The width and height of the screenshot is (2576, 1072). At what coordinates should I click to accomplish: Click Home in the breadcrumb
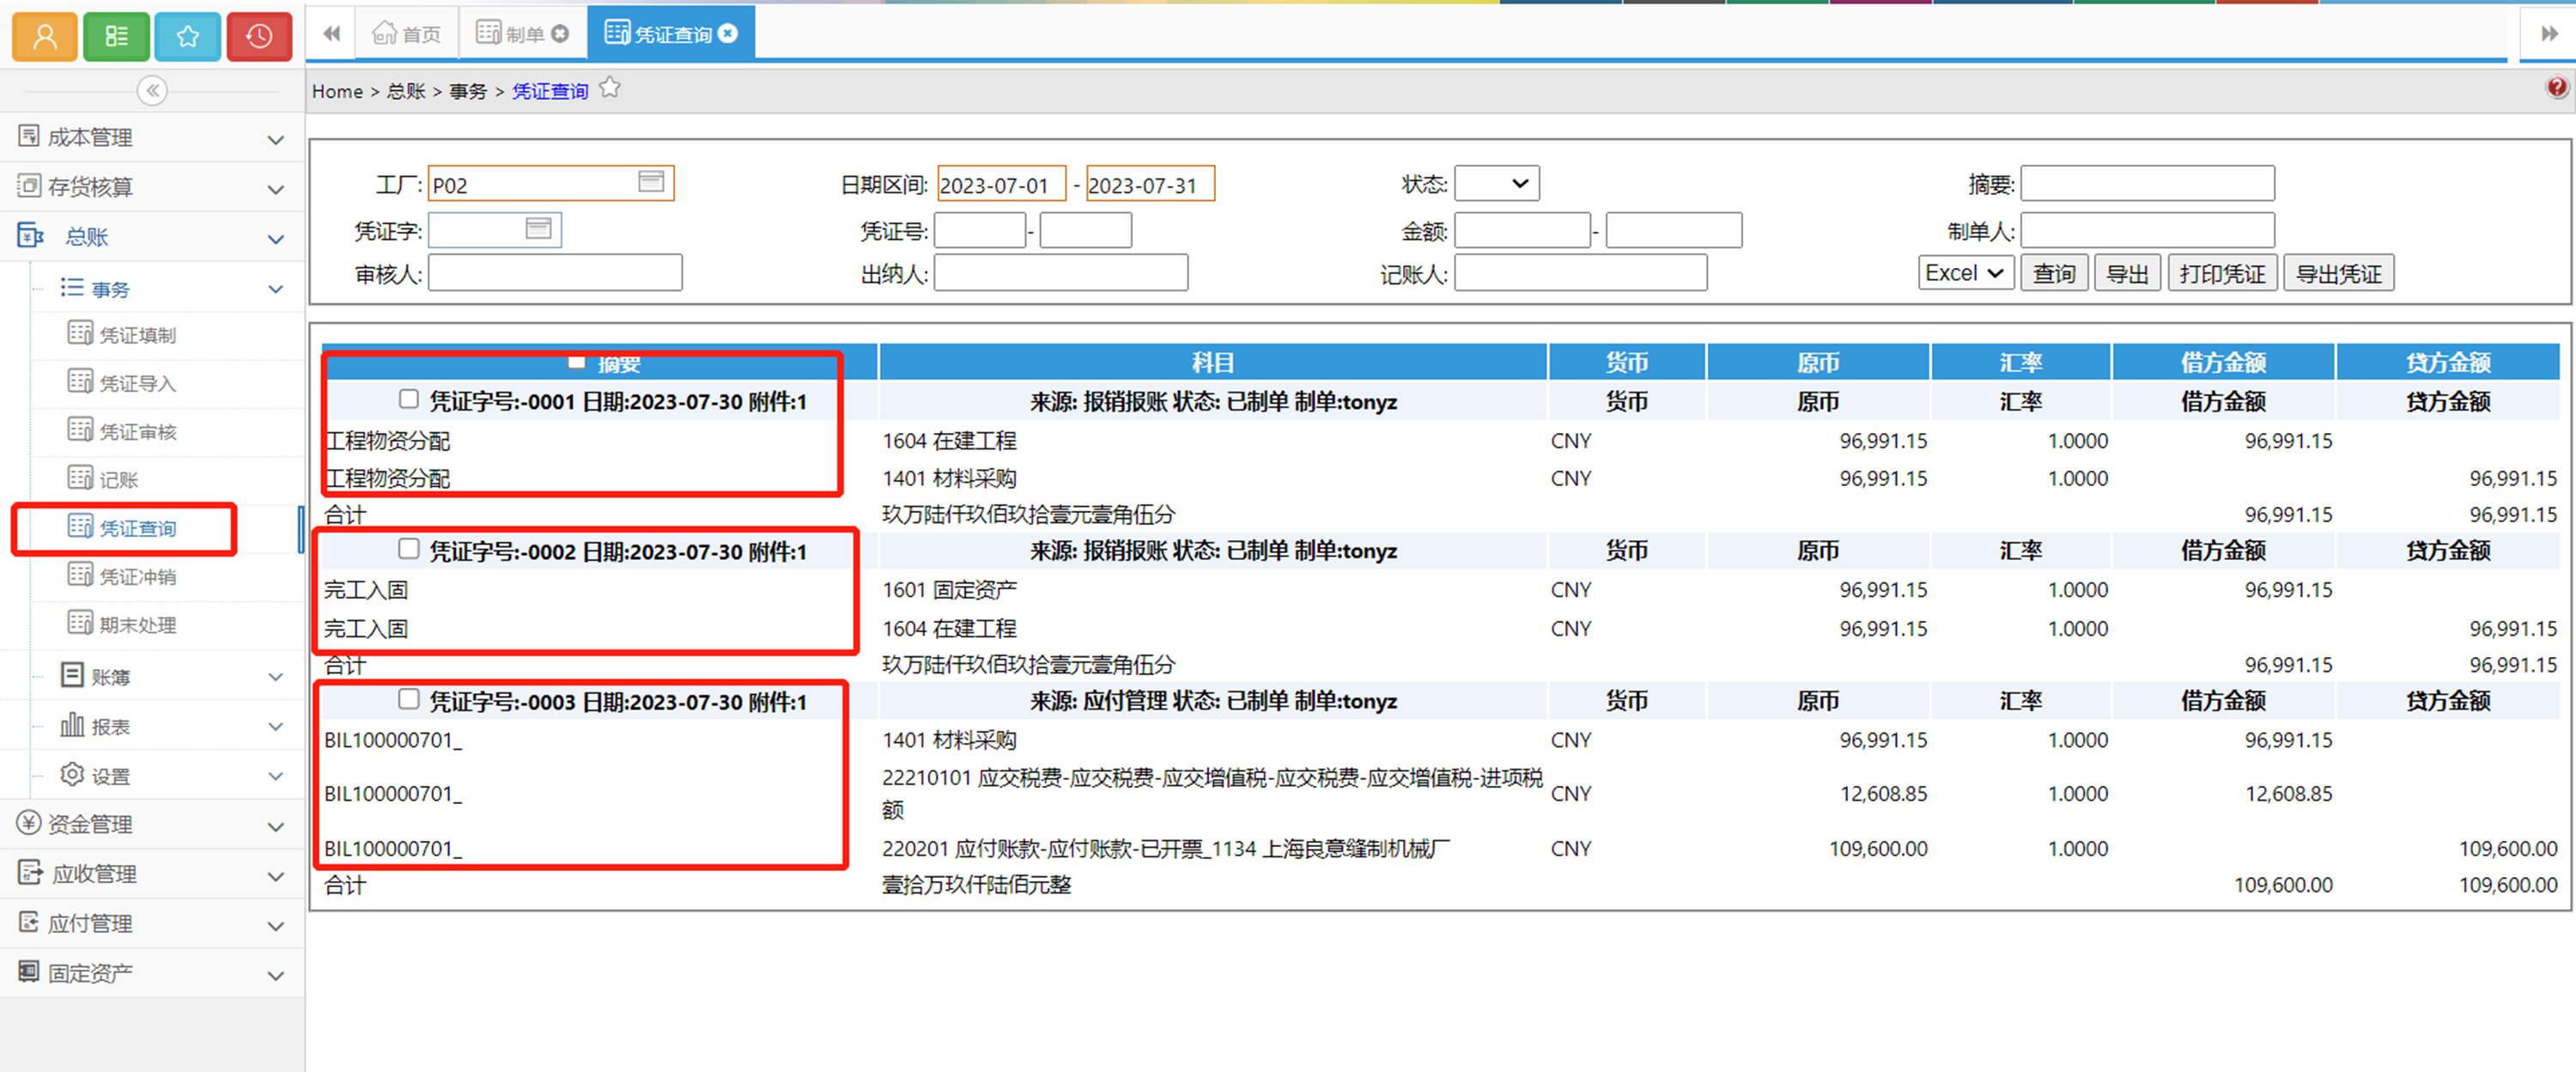click(337, 91)
